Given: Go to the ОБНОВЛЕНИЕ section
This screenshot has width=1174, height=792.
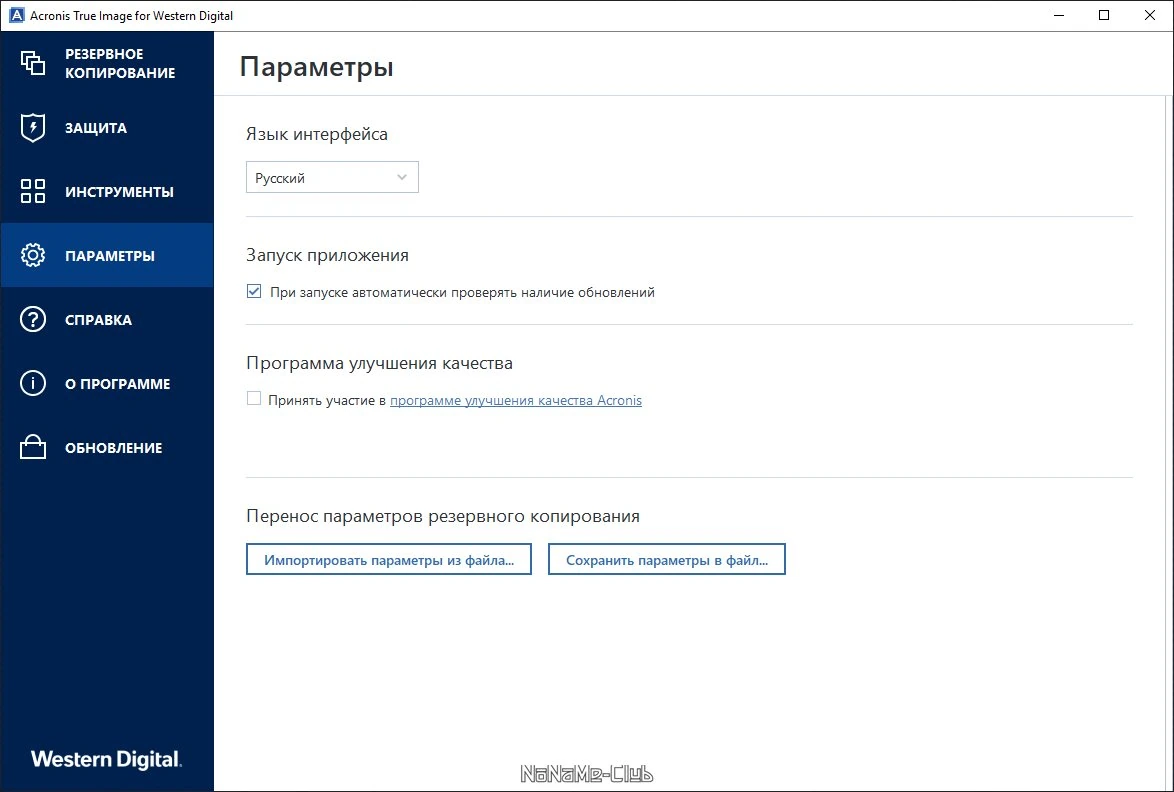Looking at the screenshot, I should pyautogui.click(x=107, y=447).
